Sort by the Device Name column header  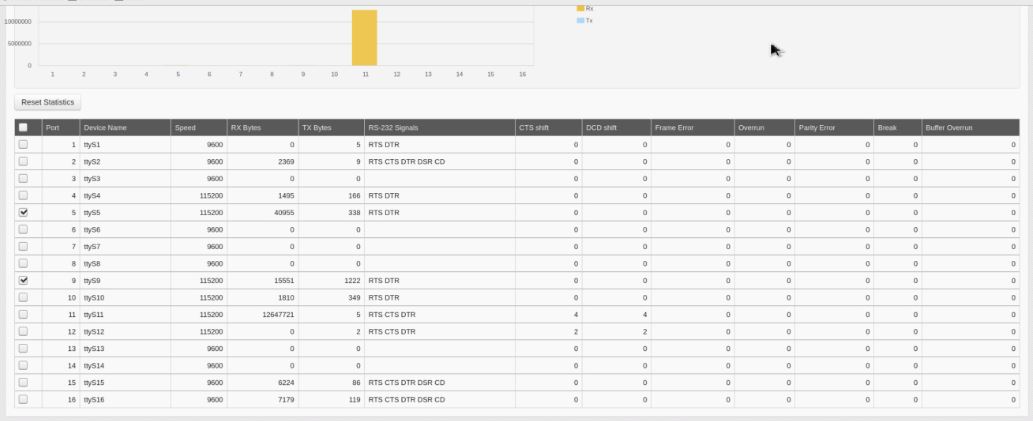coord(105,128)
